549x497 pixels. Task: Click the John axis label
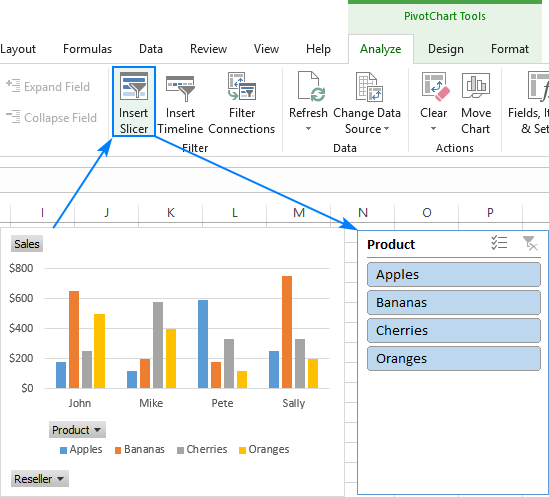click(x=80, y=403)
